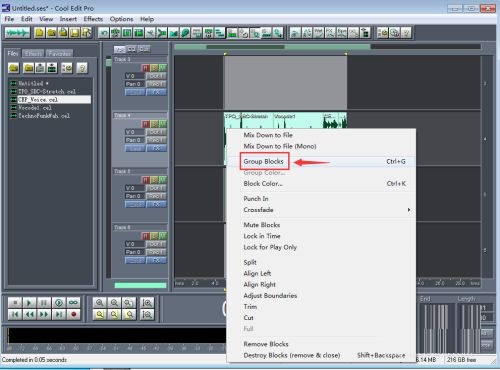Click the circled Play to End button
This screenshot has width=500, height=370.
[59, 303]
